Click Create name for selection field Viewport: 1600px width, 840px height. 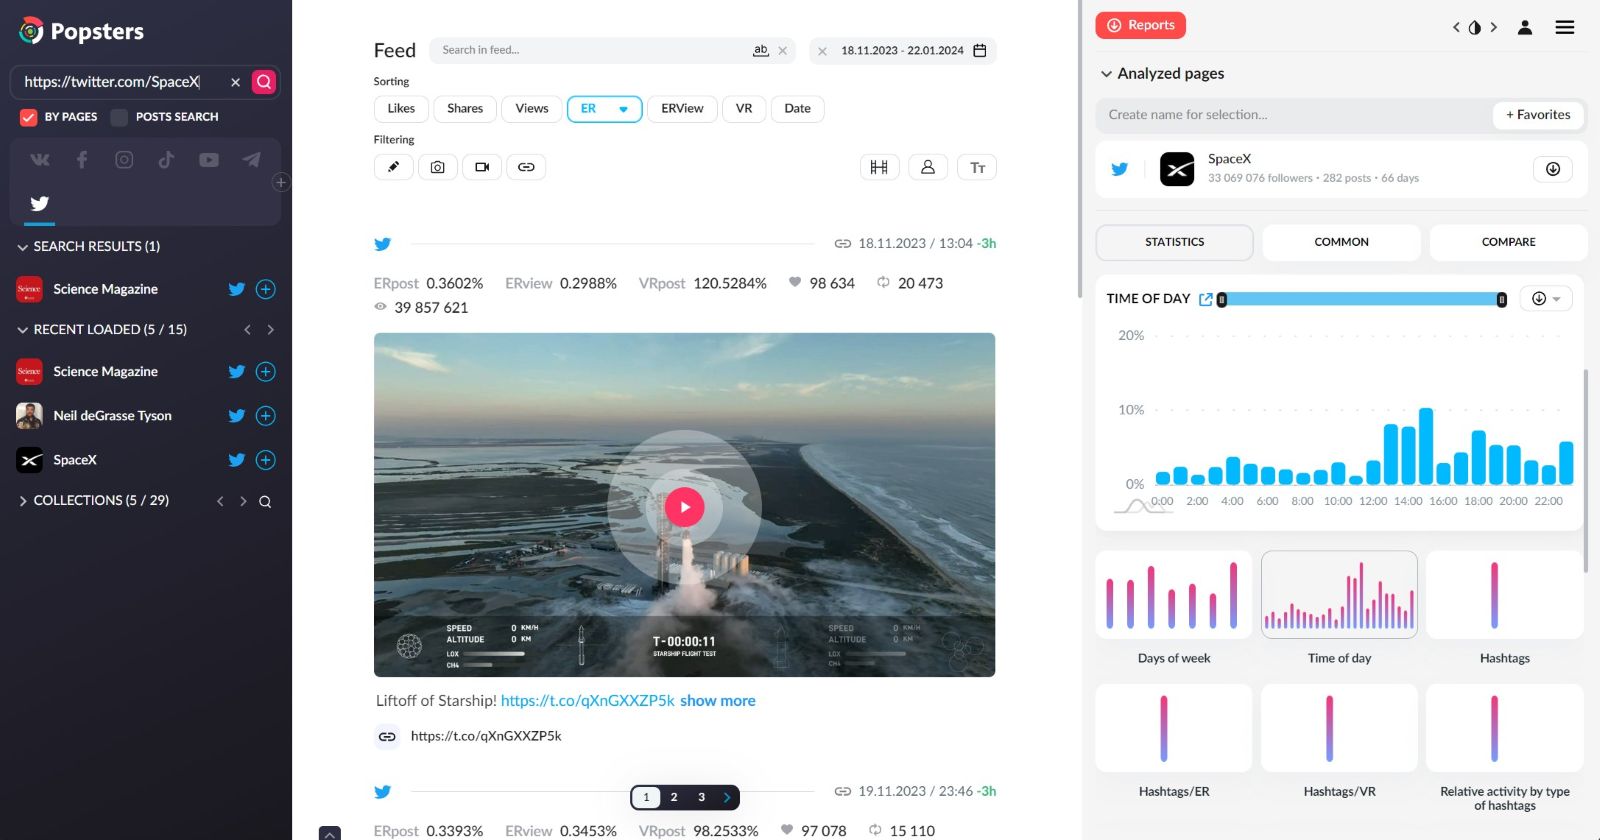(x=1294, y=115)
